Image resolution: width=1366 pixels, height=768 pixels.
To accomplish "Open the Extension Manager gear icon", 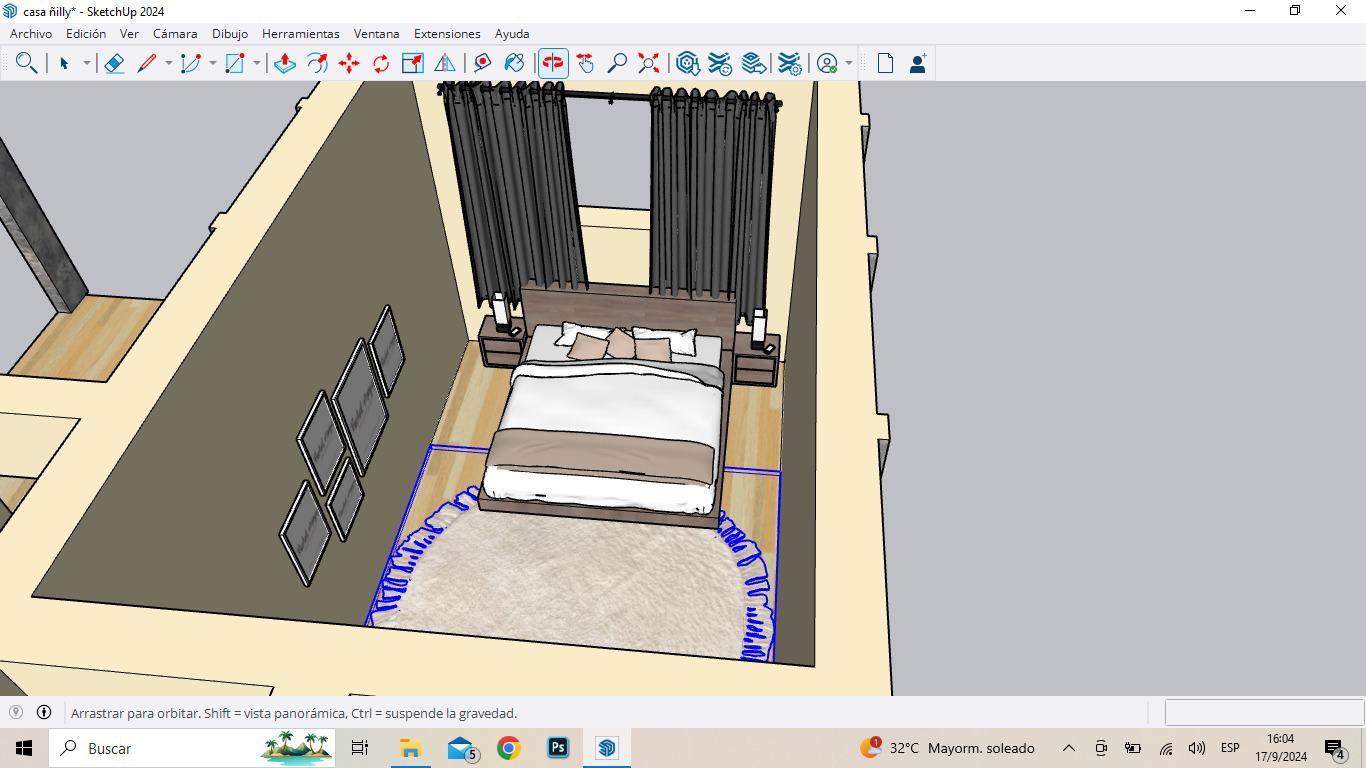I will point(789,63).
